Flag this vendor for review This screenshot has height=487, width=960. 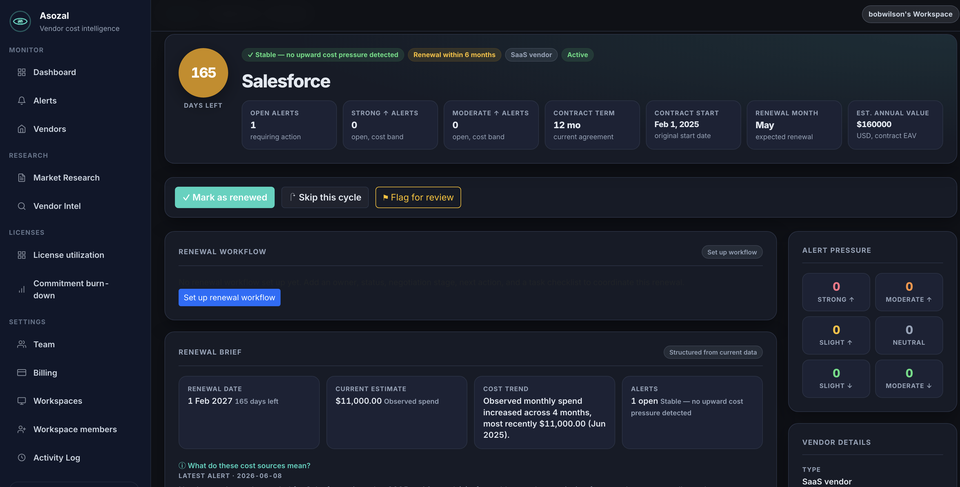pos(418,197)
